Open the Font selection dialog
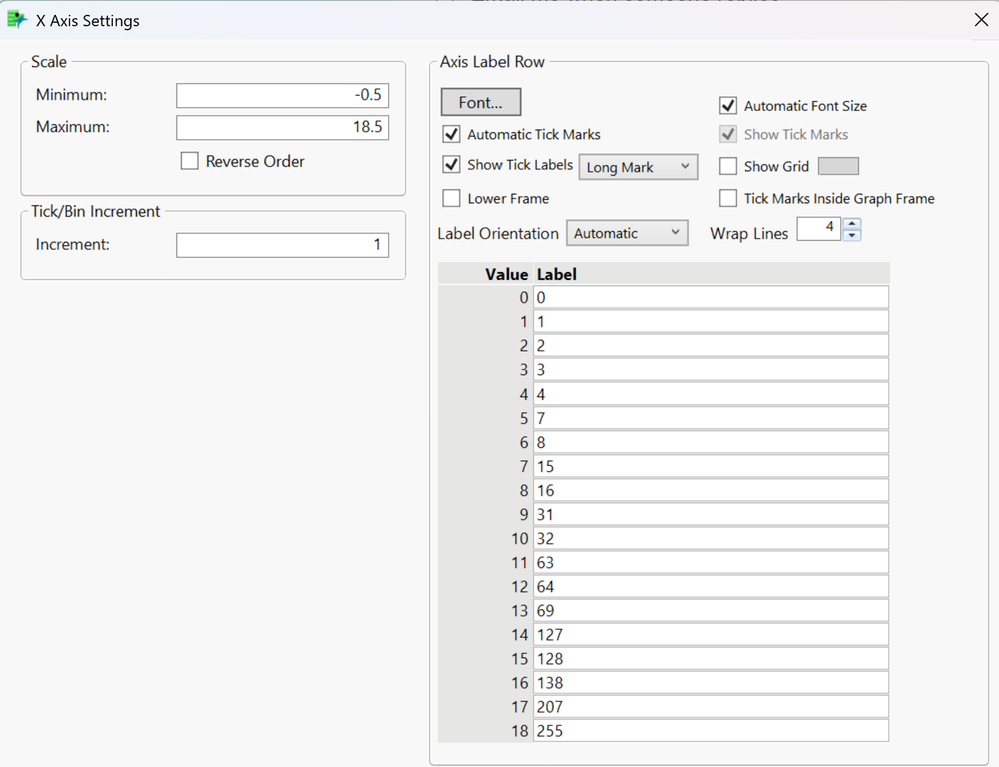Screen dimensions: 999x767 [x=480, y=101]
